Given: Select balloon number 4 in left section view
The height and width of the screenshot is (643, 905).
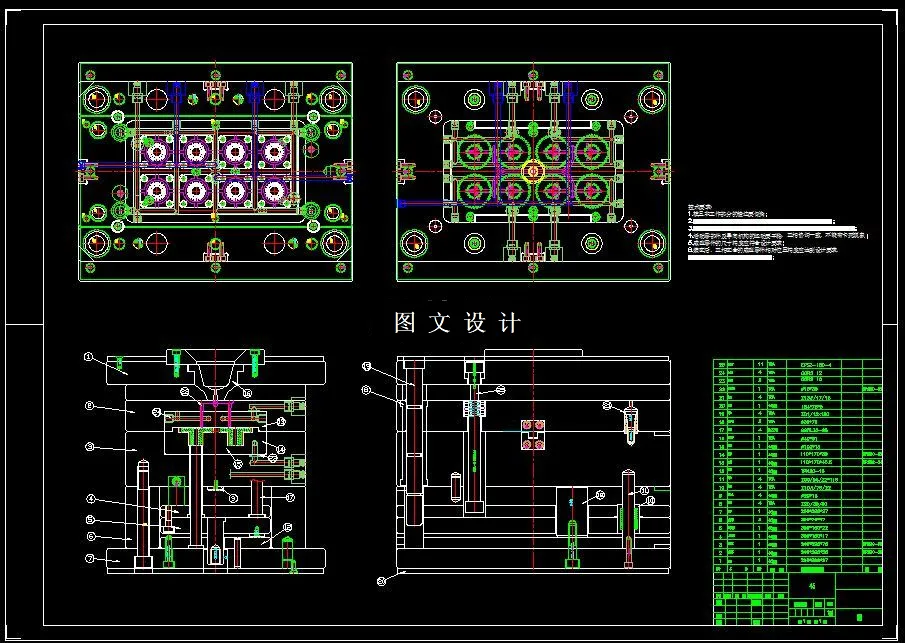Looking at the screenshot, I should pos(91,499).
